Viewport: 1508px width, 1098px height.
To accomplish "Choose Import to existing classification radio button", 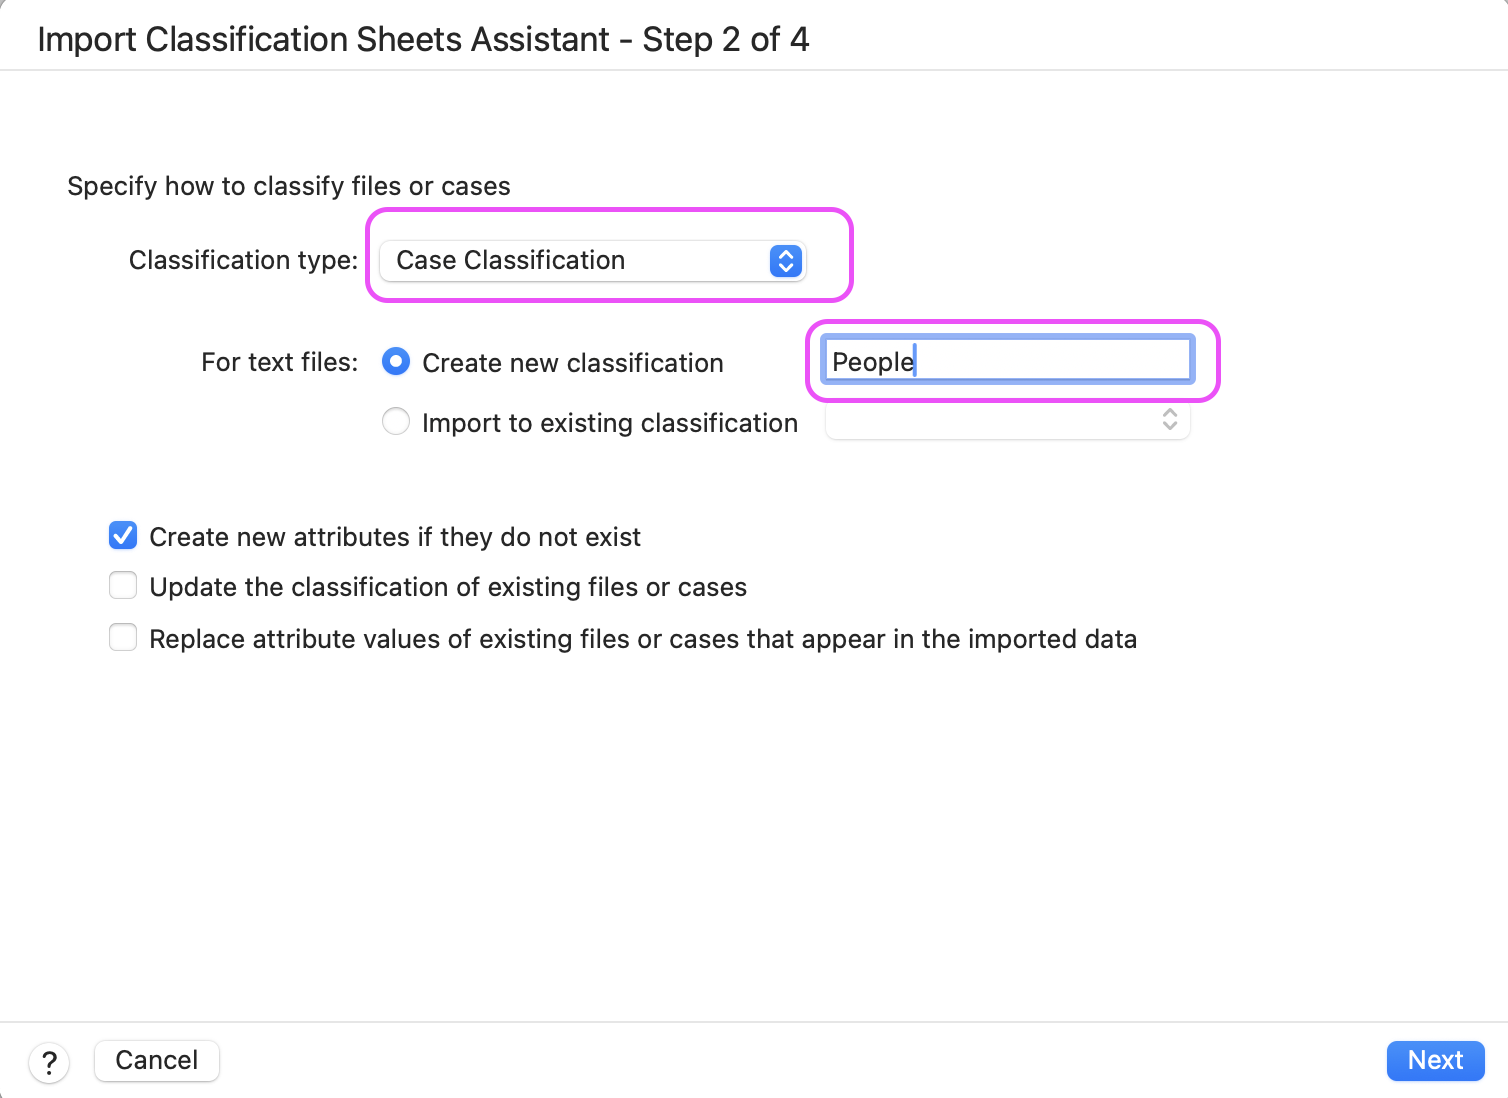I will click(396, 422).
